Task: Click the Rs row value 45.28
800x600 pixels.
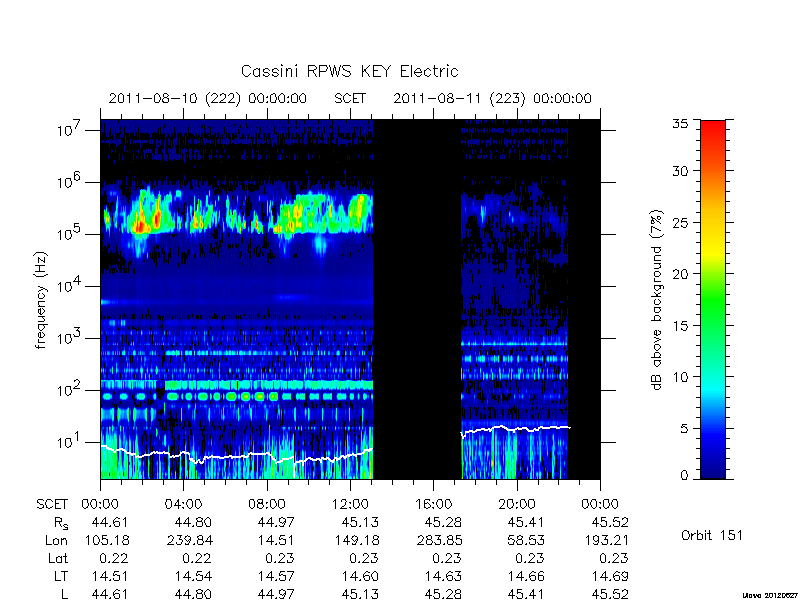Action: (x=443, y=522)
